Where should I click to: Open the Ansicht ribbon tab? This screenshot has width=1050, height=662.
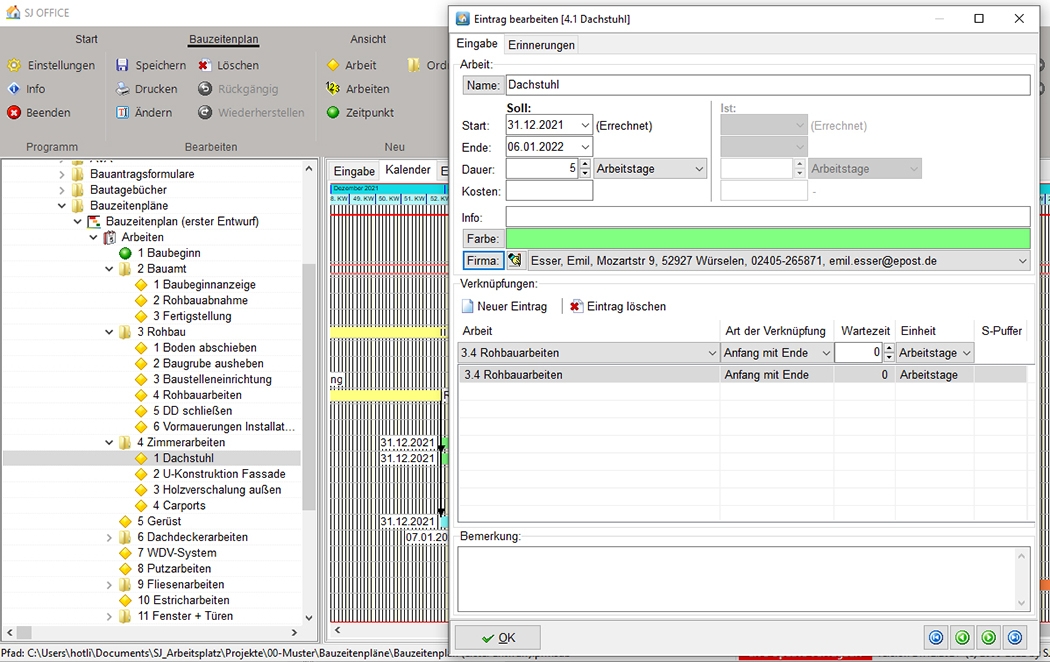pyautogui.click(x=368, y=39)
